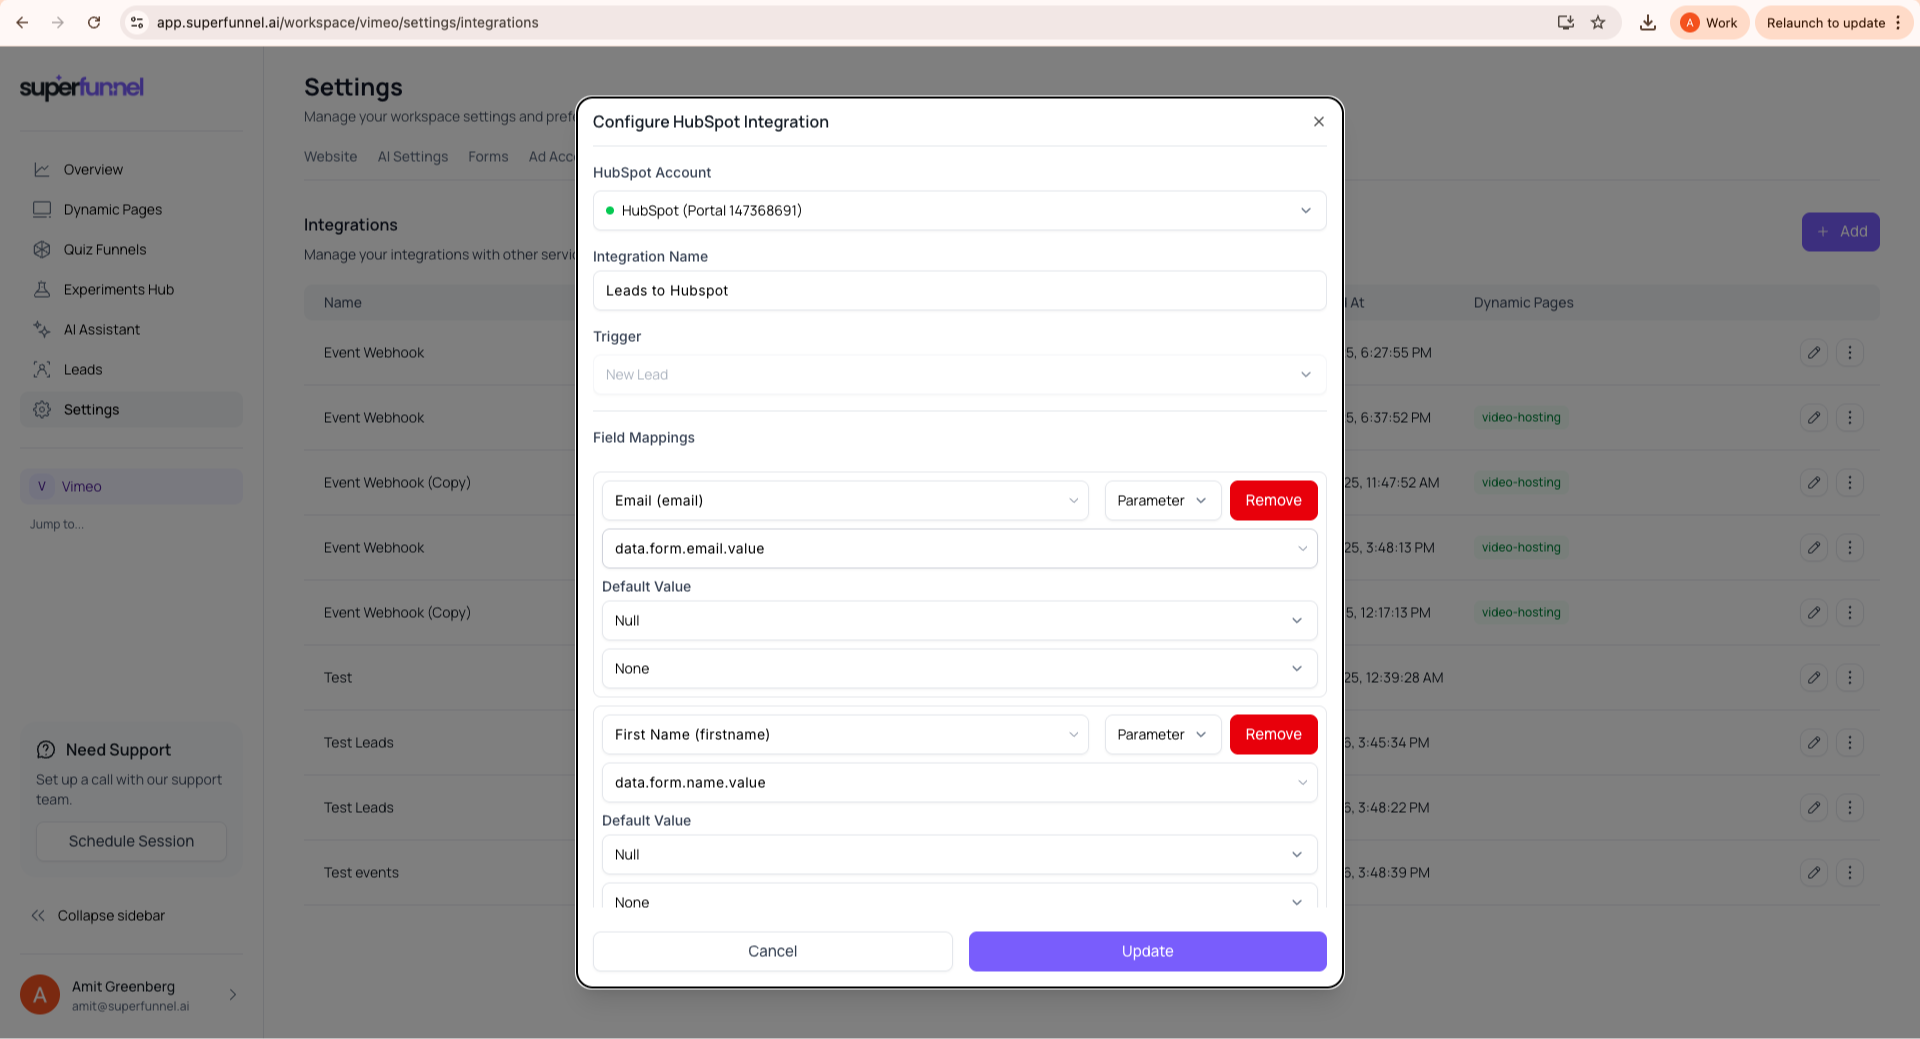Expand the Email (email) field dropdown
Image resolution: width=1920 pixels, height=1039 pixels.
click(x=845, y=501)
